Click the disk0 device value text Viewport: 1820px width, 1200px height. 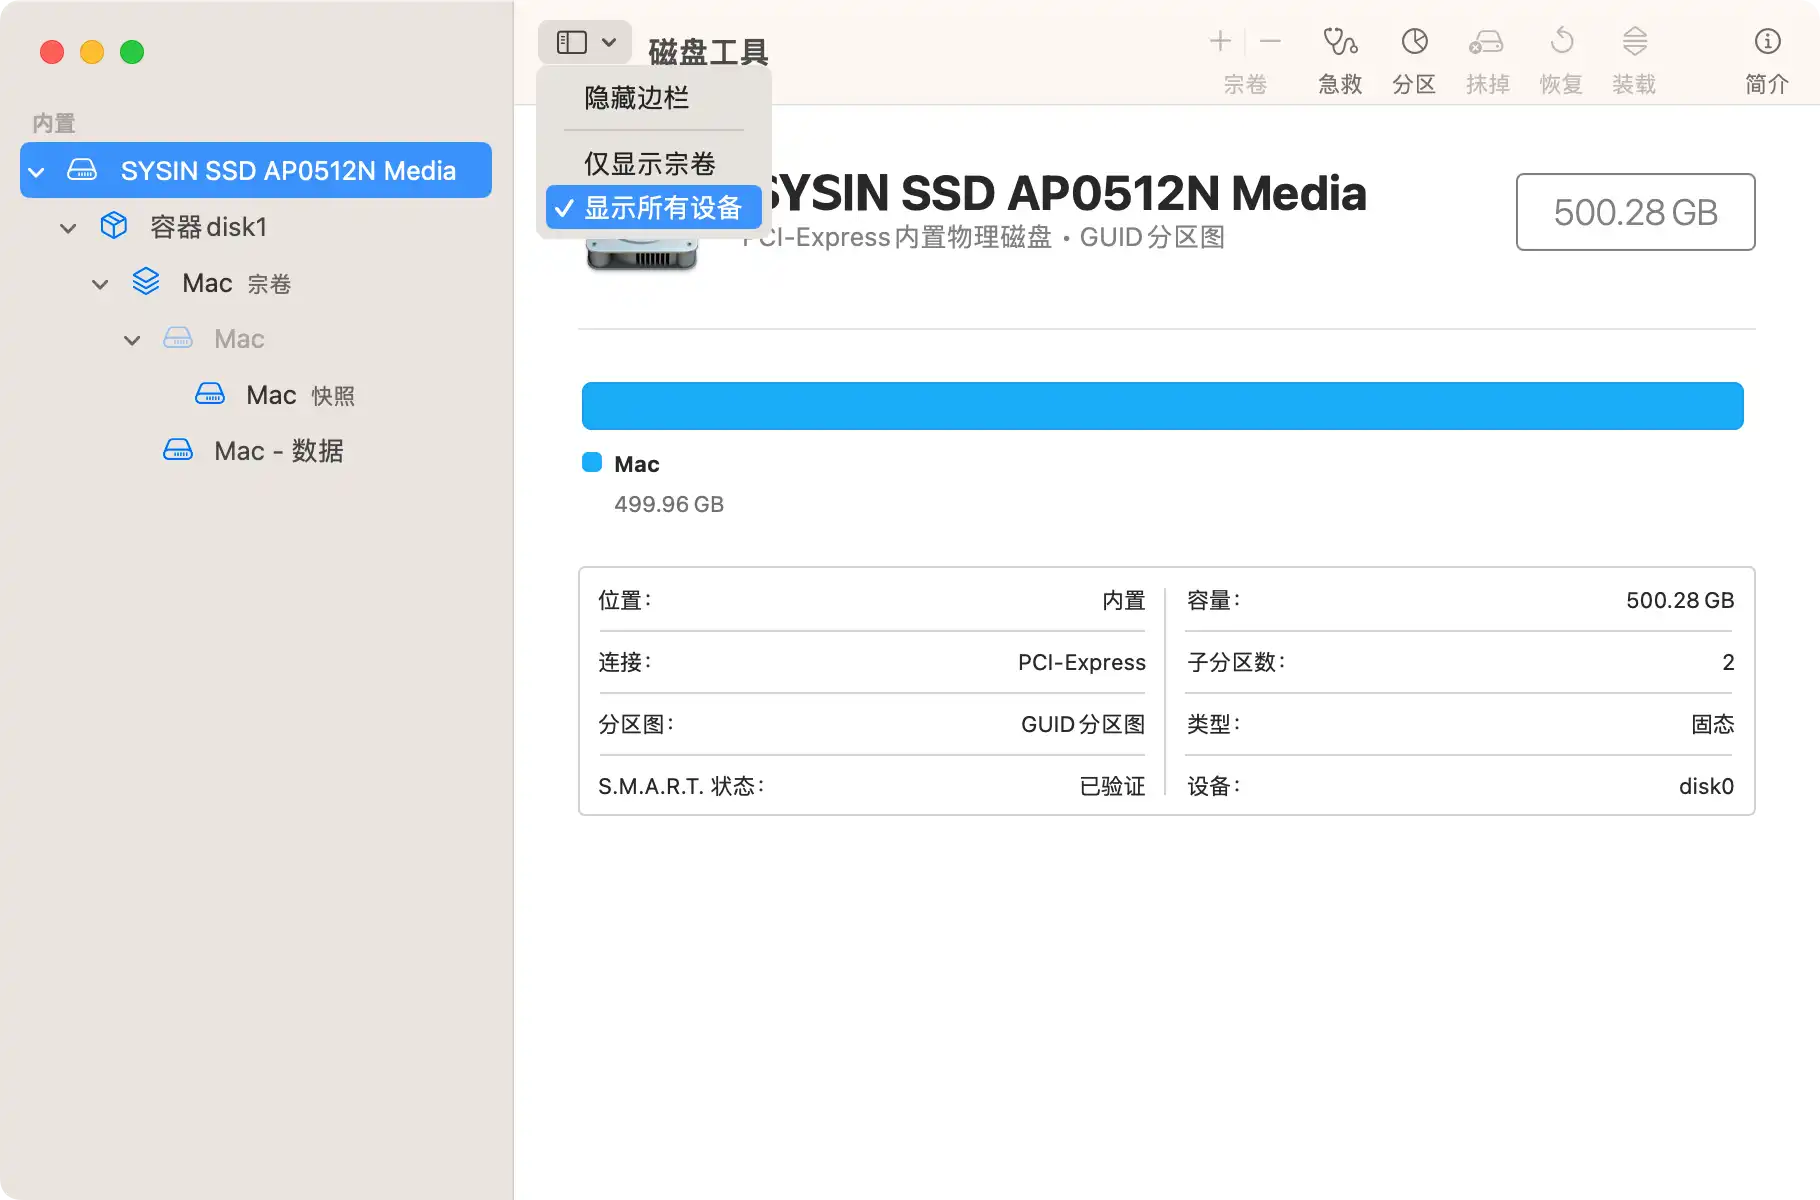click(1706, 786)
